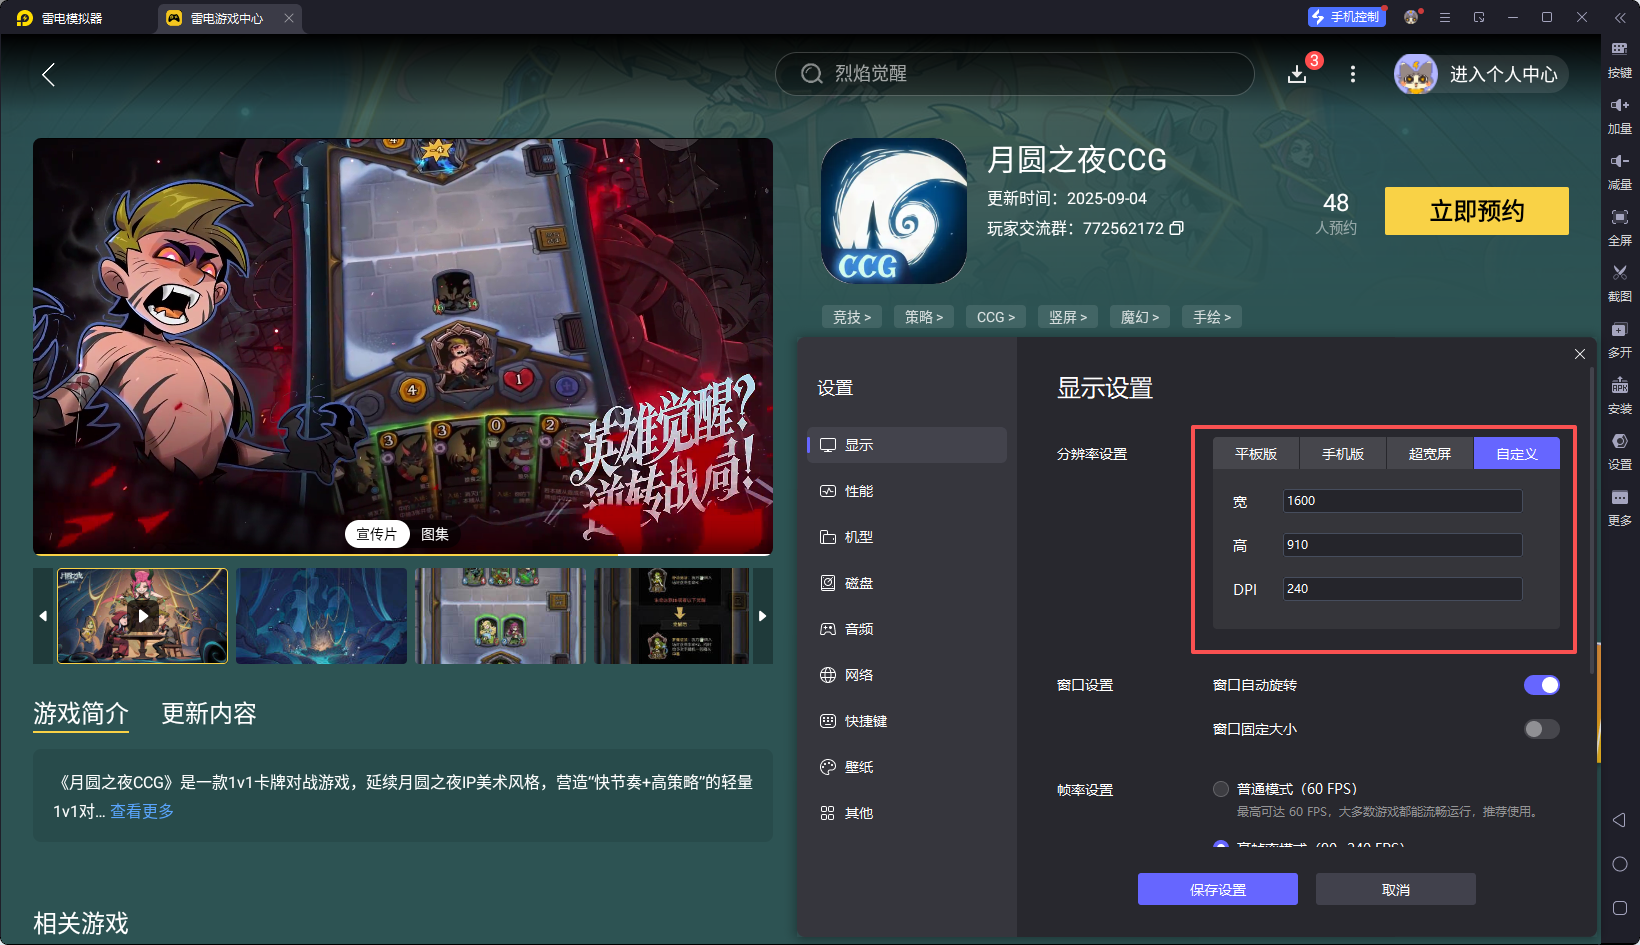The height and width of the screenshot is (945, 1640).
Task: Open the 魔幻 > tag
Action: click(1140, 317)
